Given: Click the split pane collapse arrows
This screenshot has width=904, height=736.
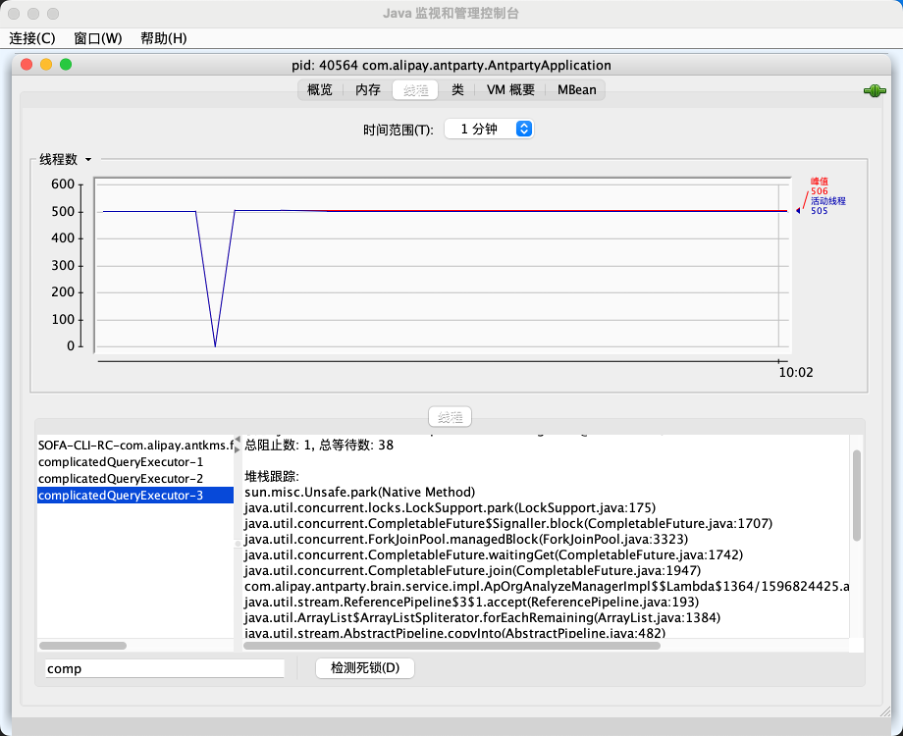Looking at the screenshot, I should point(238,444).
